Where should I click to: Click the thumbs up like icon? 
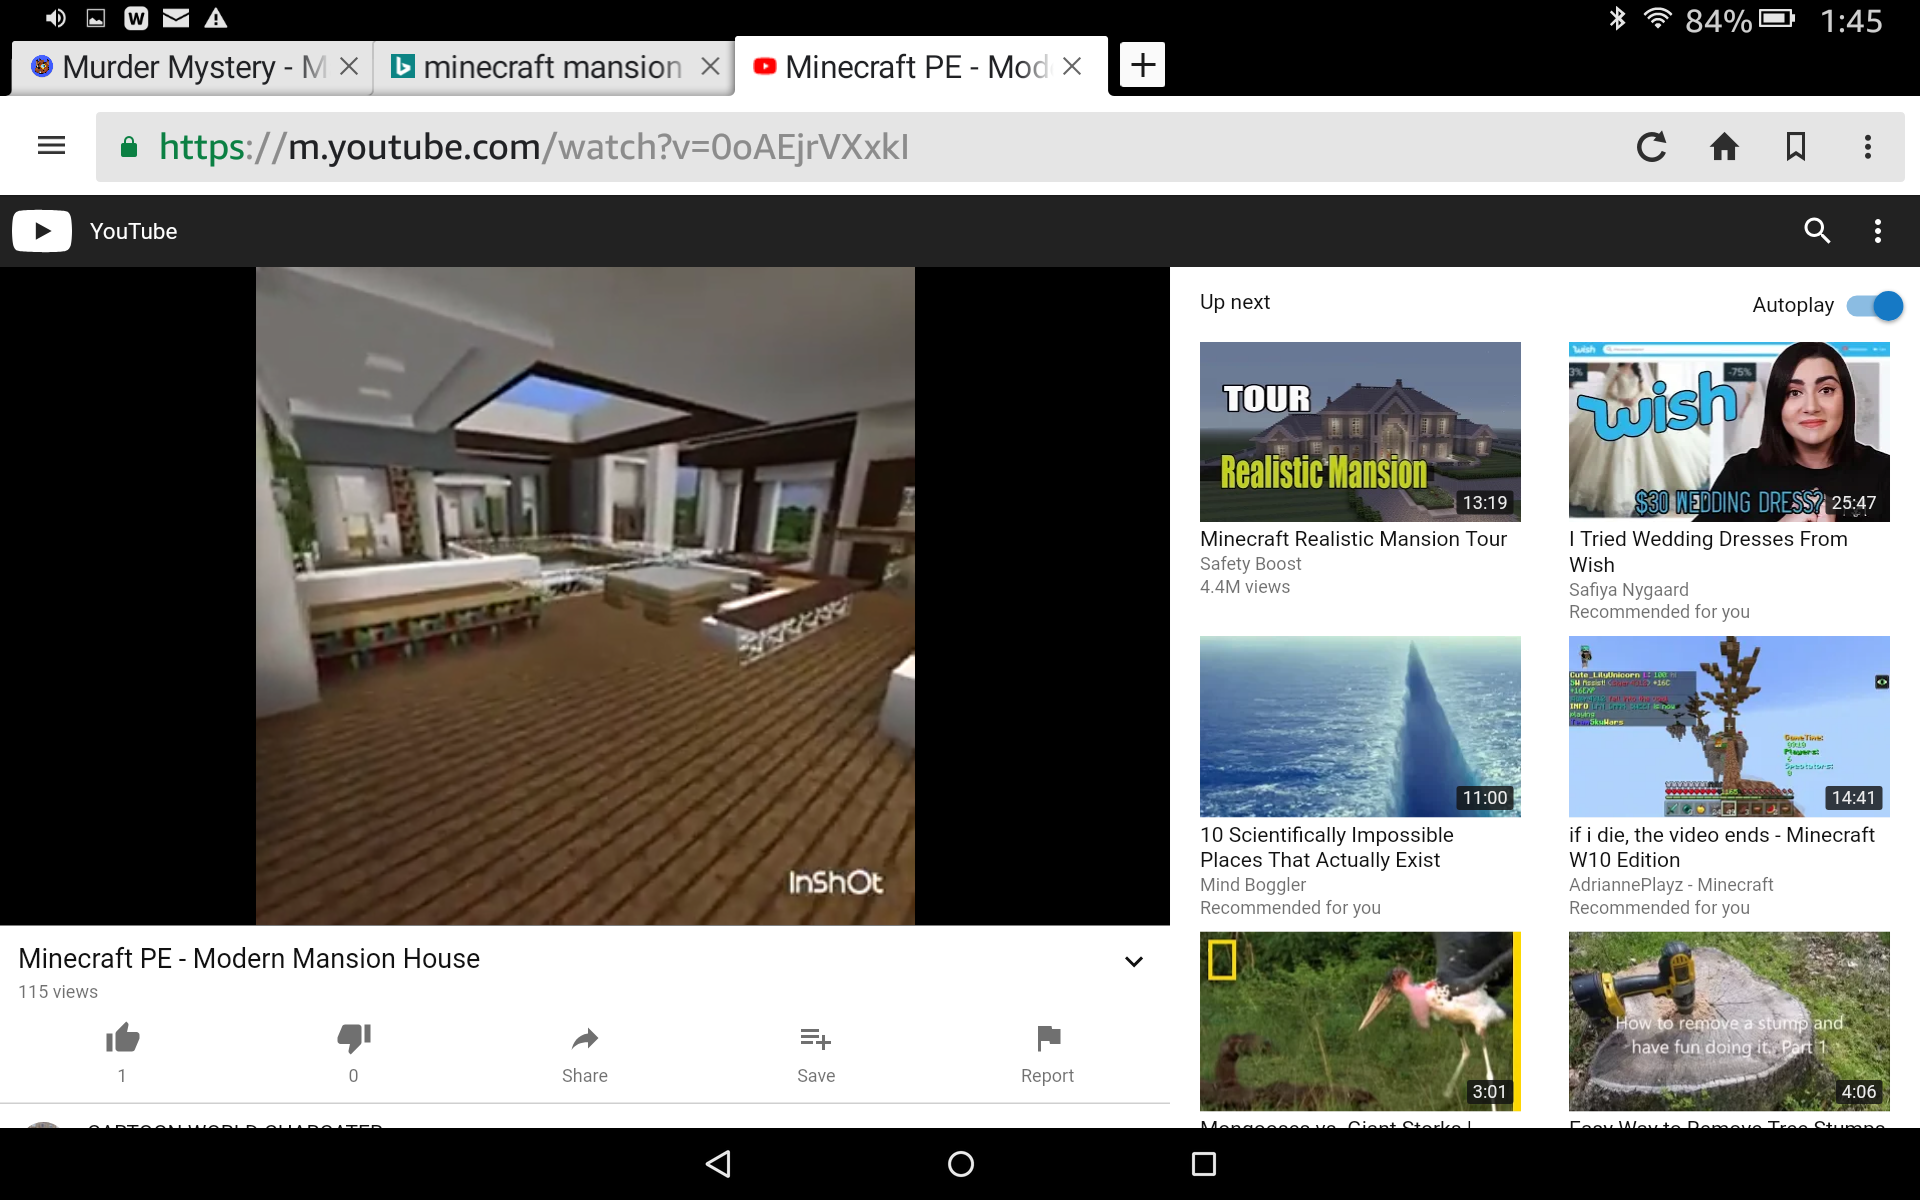[122, 1039]
